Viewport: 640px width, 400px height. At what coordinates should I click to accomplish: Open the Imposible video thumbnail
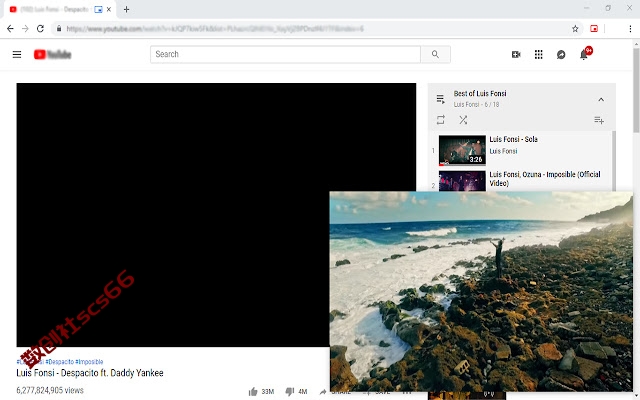[462, 181]
